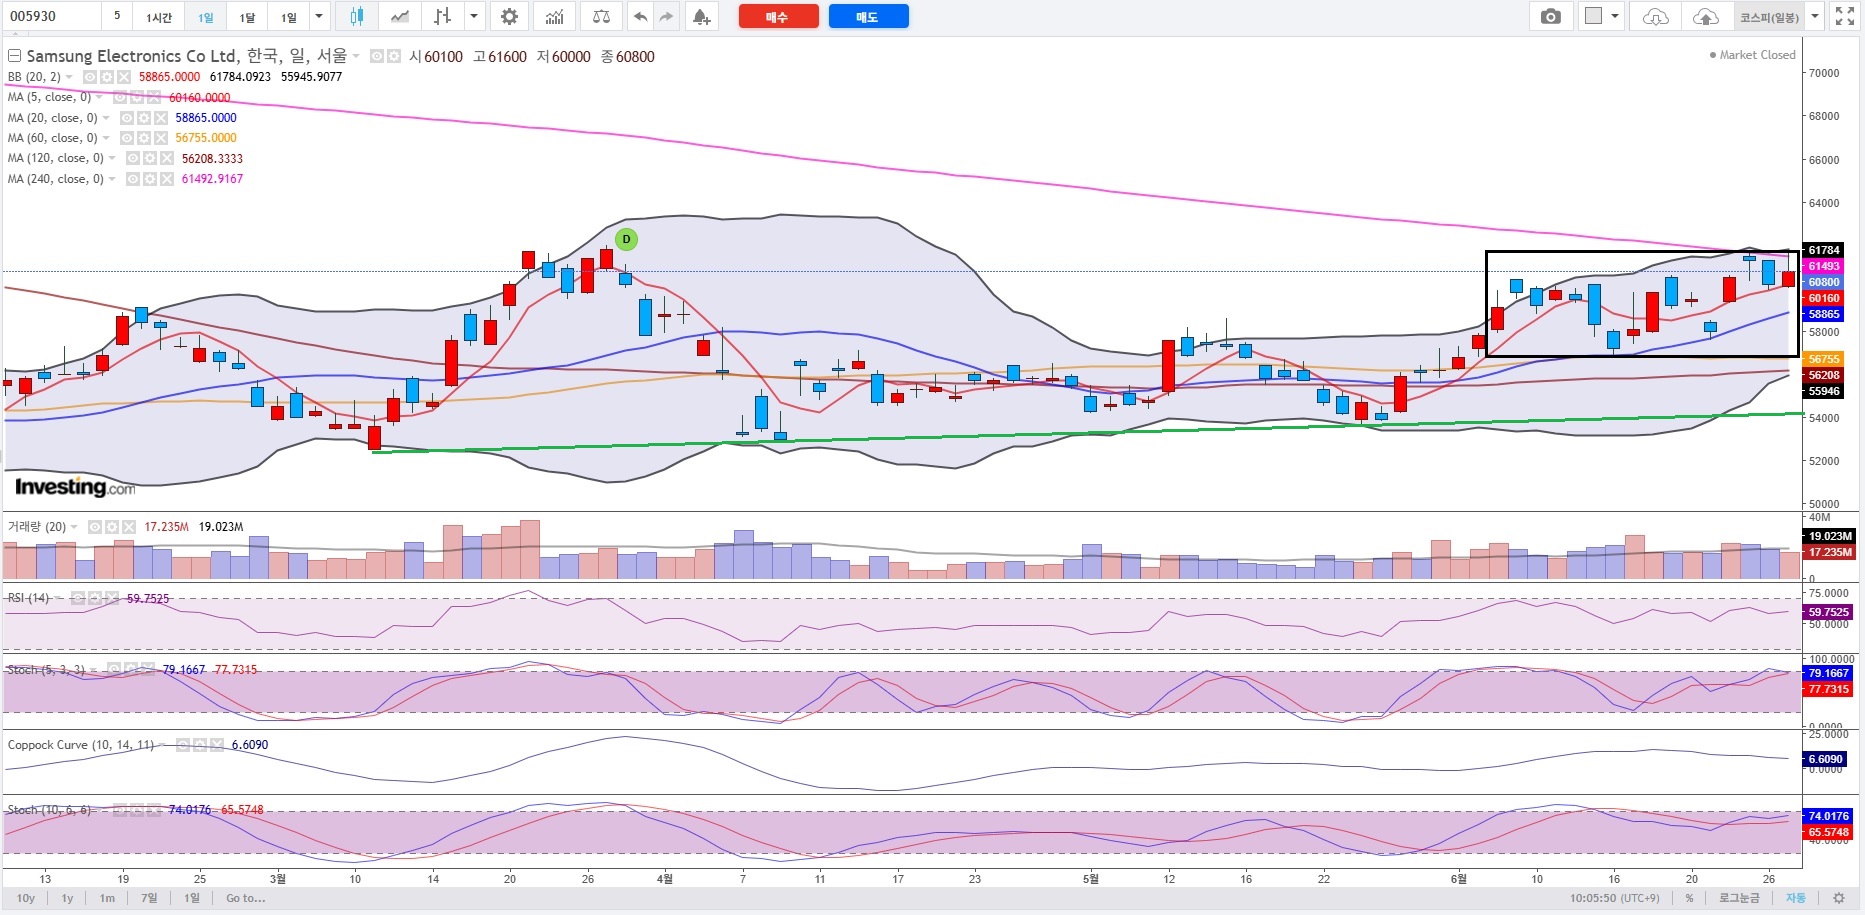The image size is (1865, 915).
Task: Select the 1시간 interval
Action: [159, 16]
